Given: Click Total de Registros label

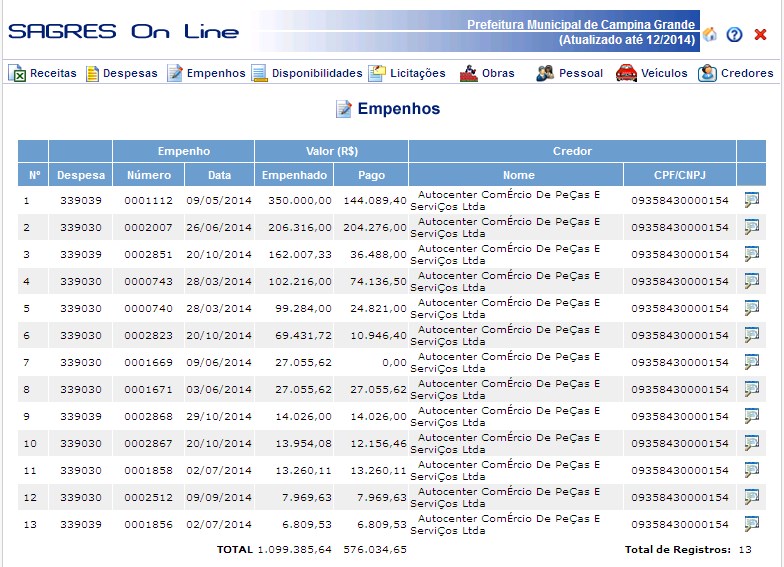Looking at the screenshot, I should point(678,550).
